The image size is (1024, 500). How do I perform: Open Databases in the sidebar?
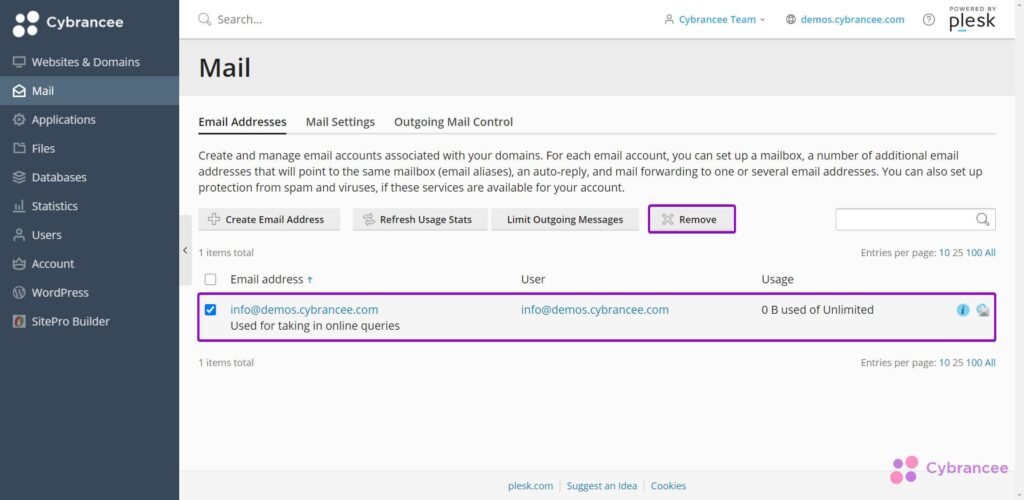[x=89, y=177]
